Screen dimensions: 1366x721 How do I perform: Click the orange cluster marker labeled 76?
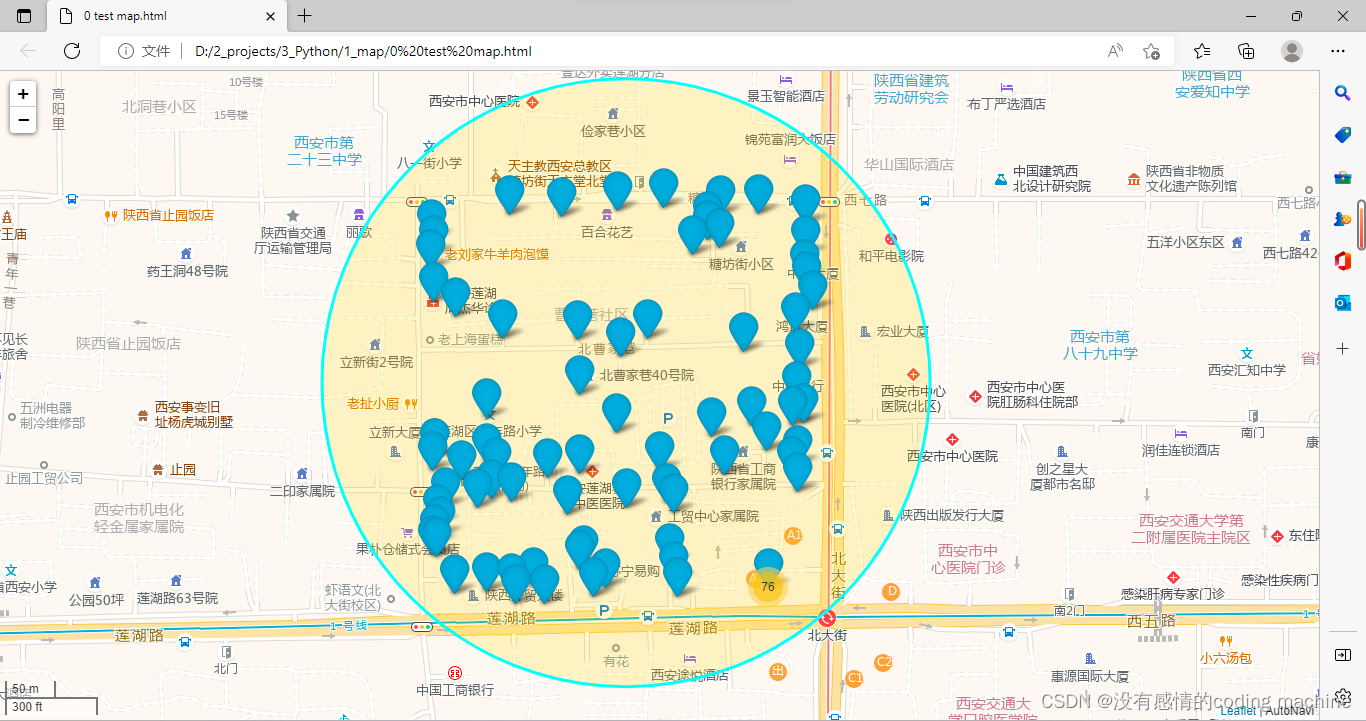tap(768, 586)
